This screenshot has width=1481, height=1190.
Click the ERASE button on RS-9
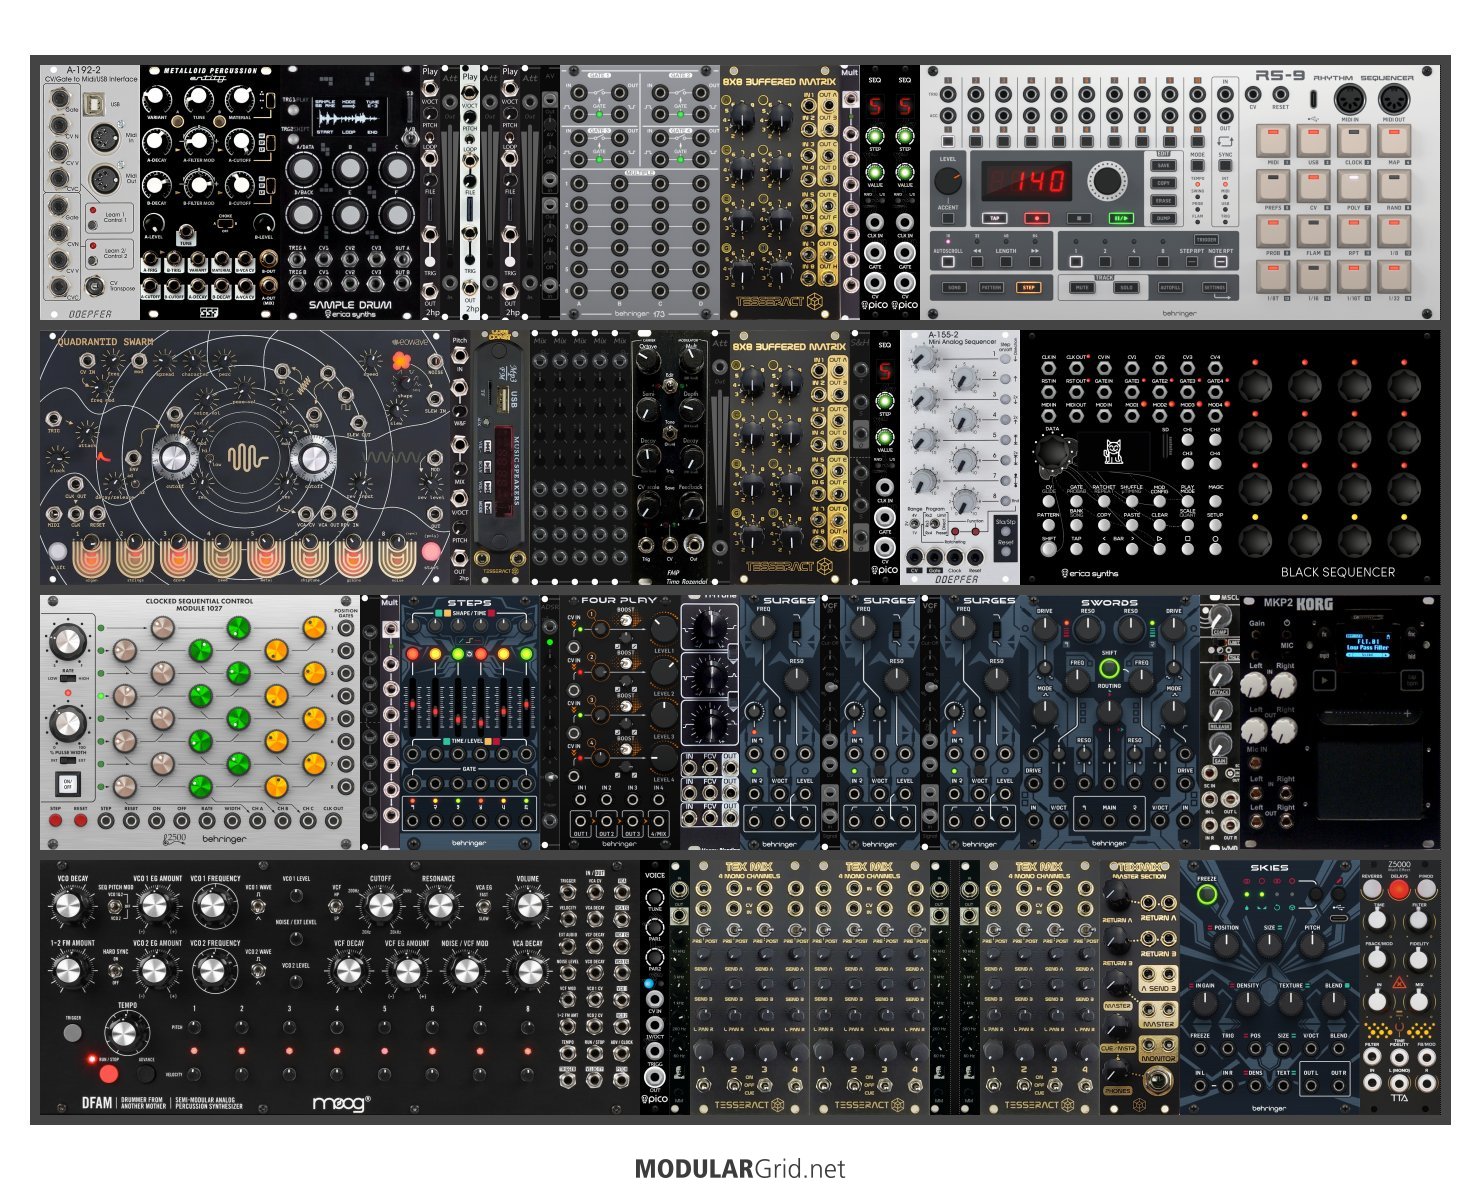pos(1163,200)
